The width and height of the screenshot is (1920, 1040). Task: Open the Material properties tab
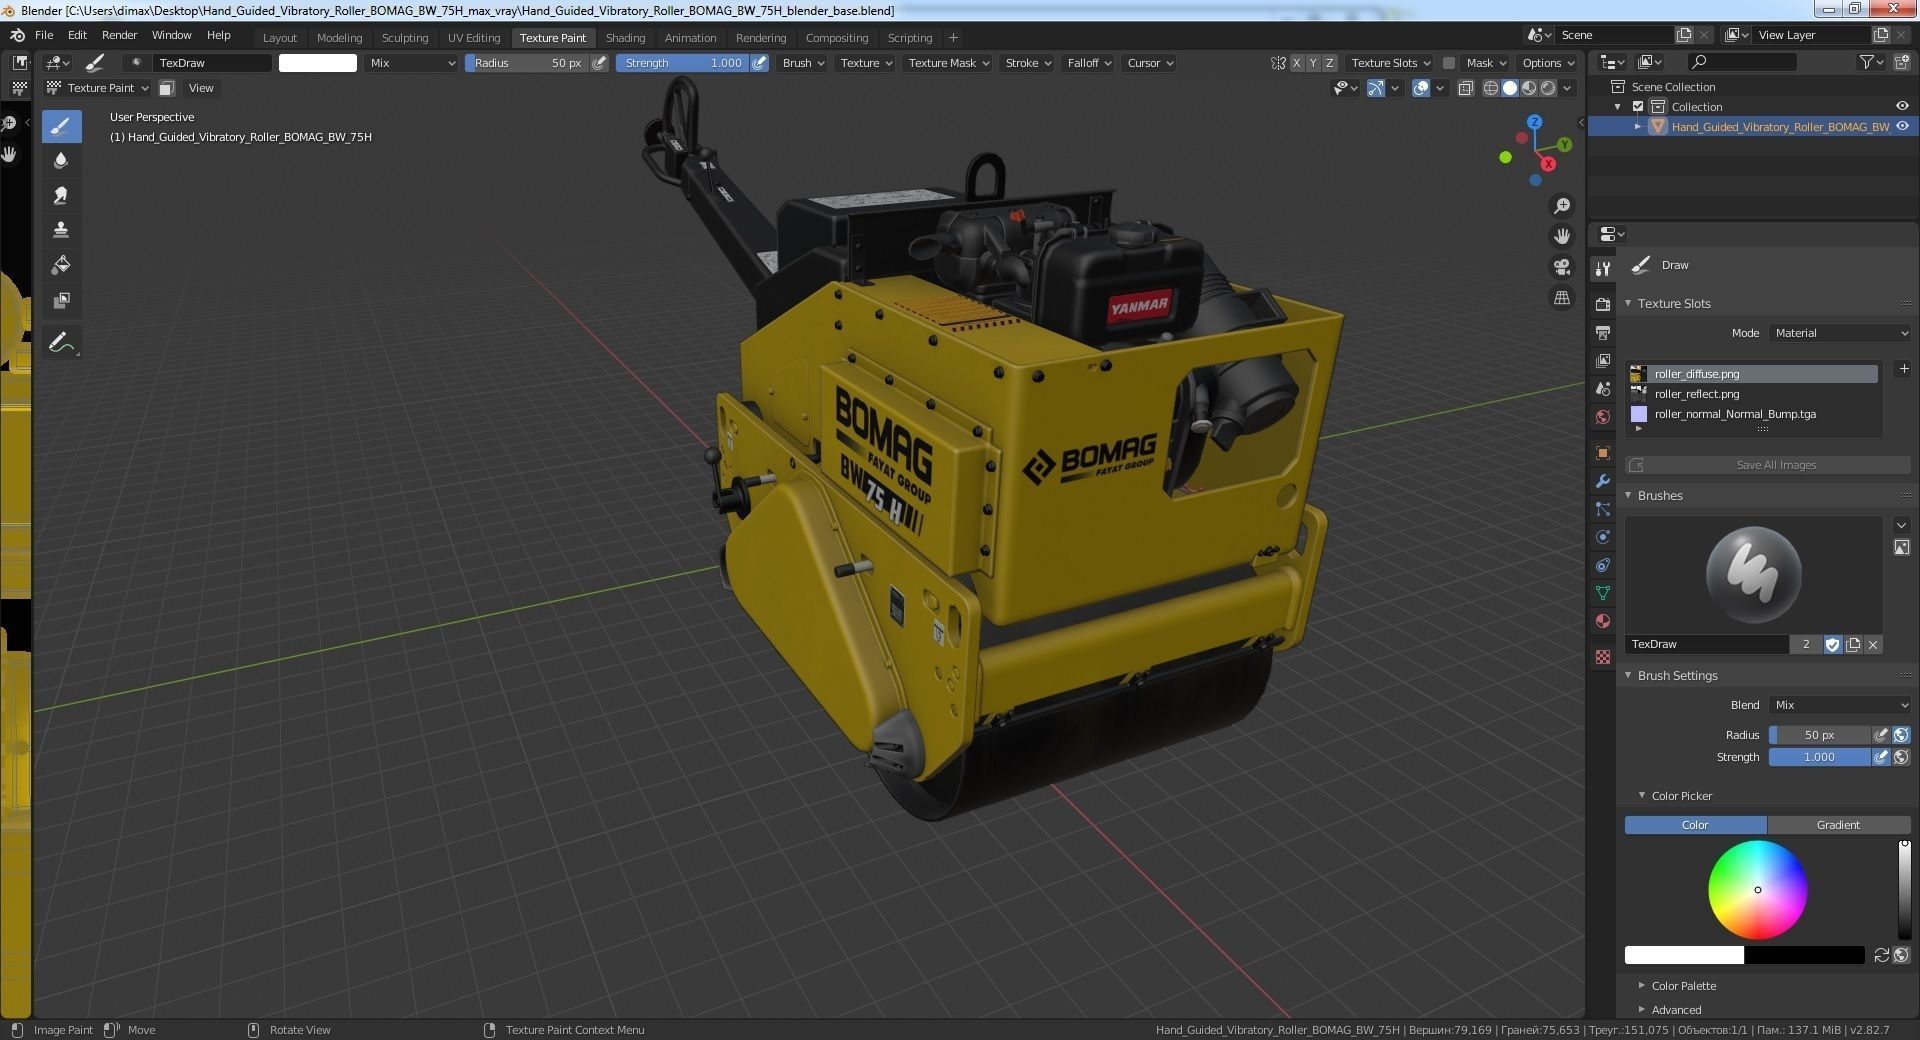pos(1603,621)
